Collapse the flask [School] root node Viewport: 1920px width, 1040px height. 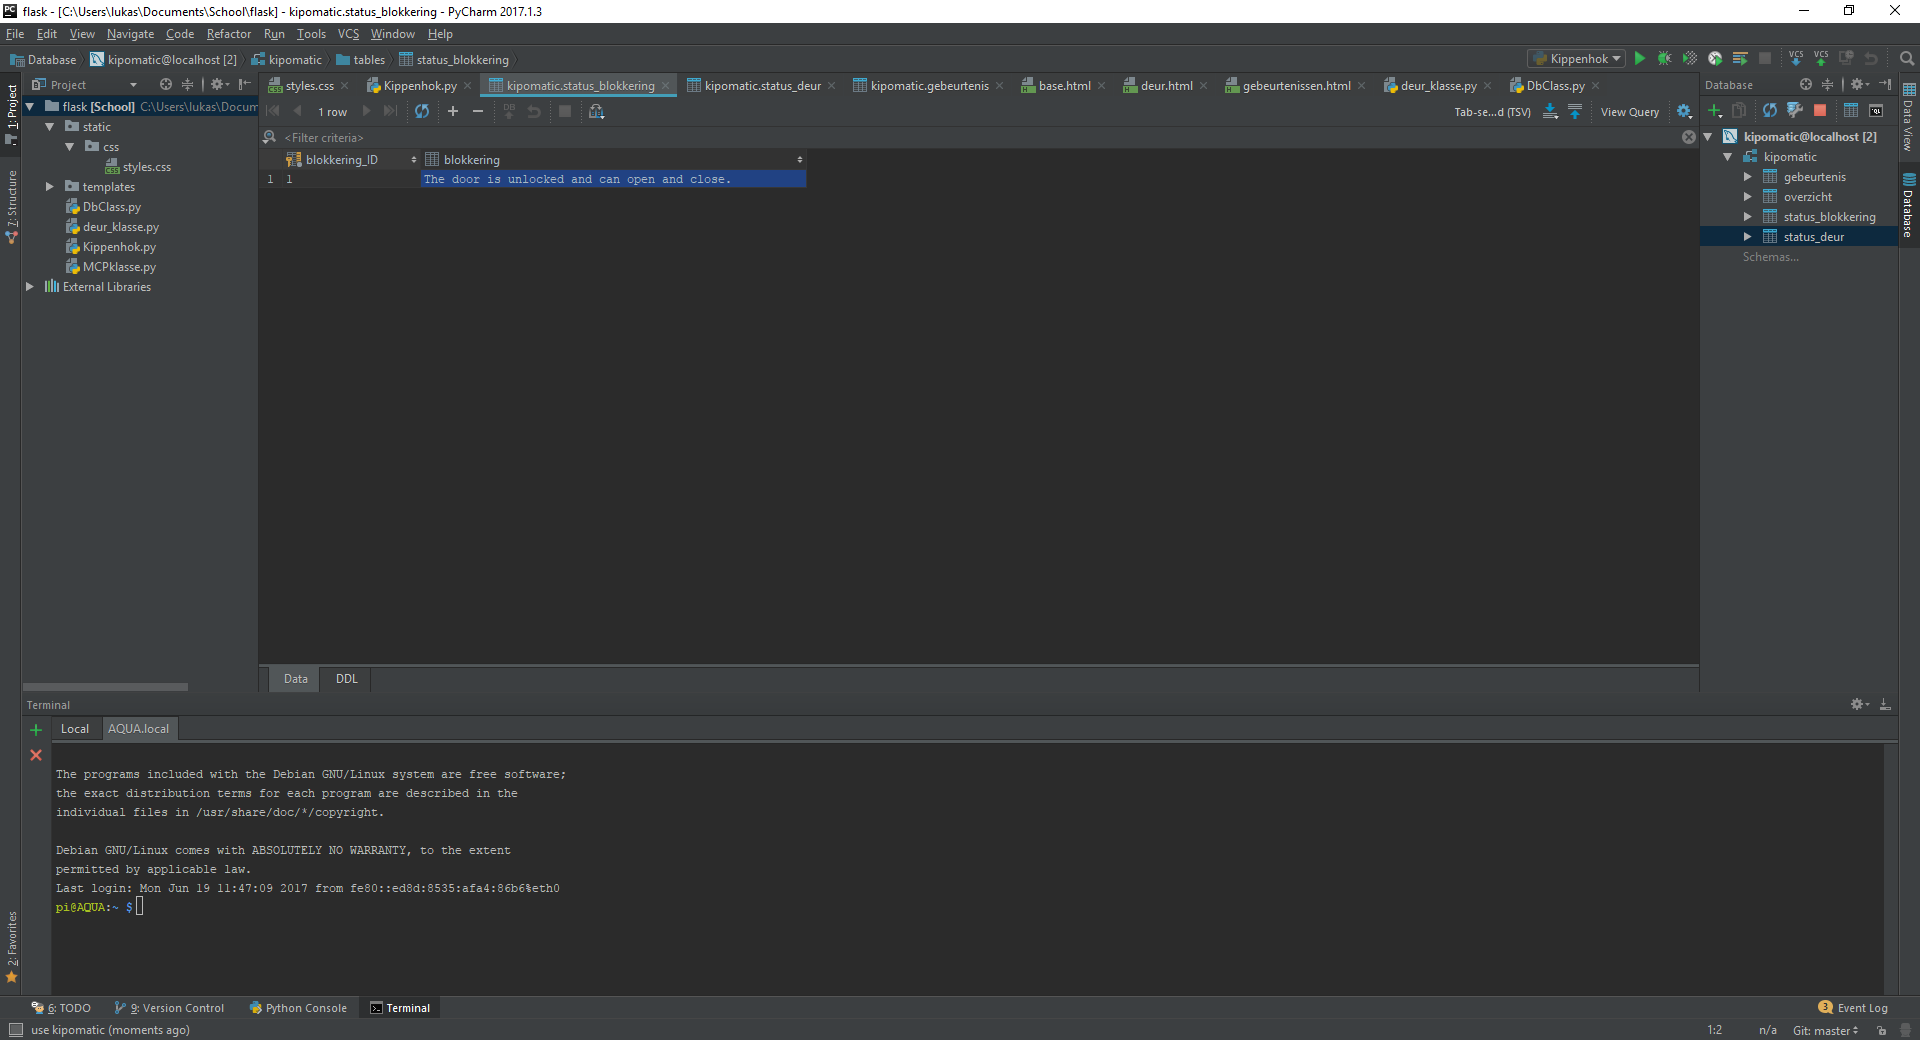coord(30,107)
